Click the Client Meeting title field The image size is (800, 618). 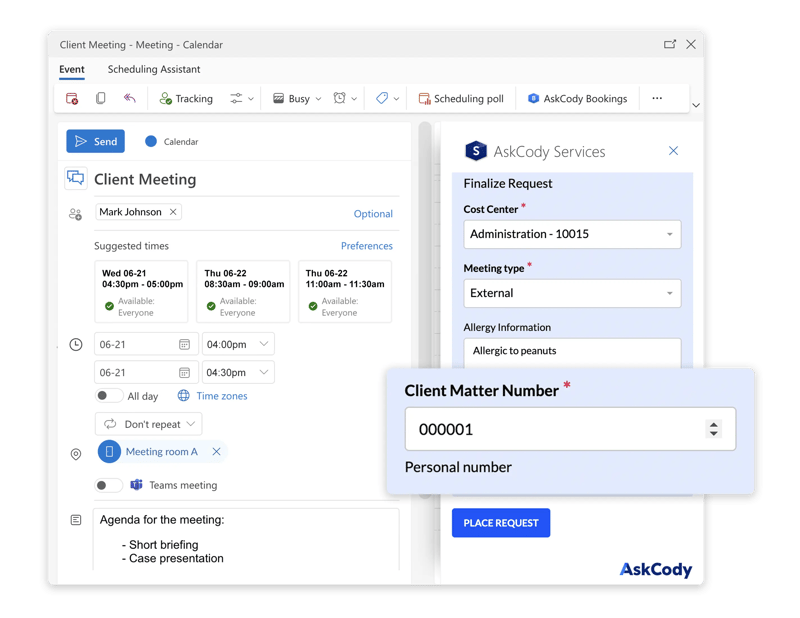(x=246, y=180)
